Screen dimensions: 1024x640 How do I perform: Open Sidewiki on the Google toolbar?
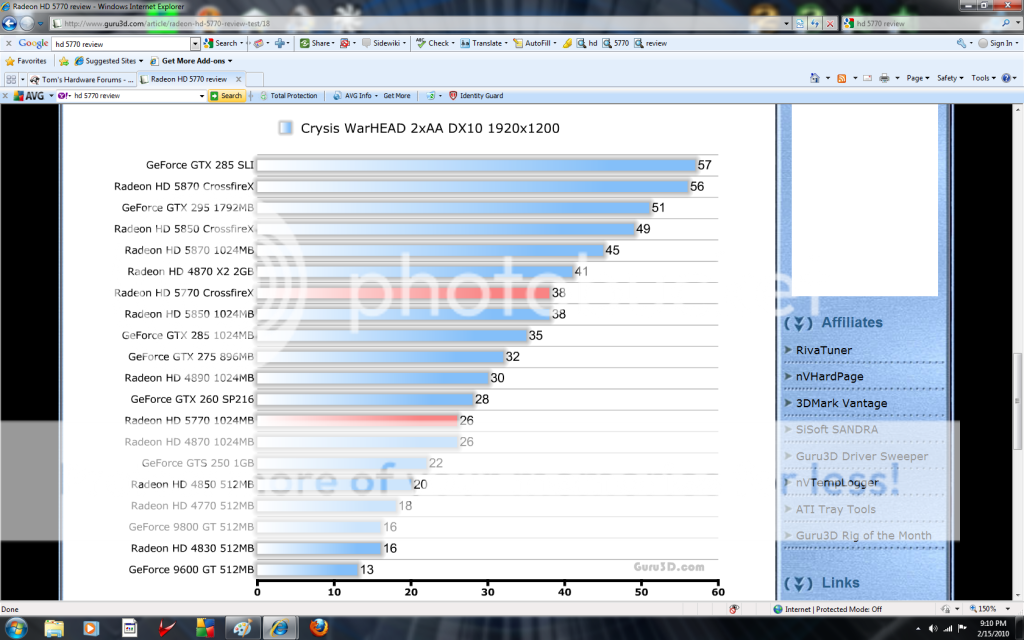[383, 43]
